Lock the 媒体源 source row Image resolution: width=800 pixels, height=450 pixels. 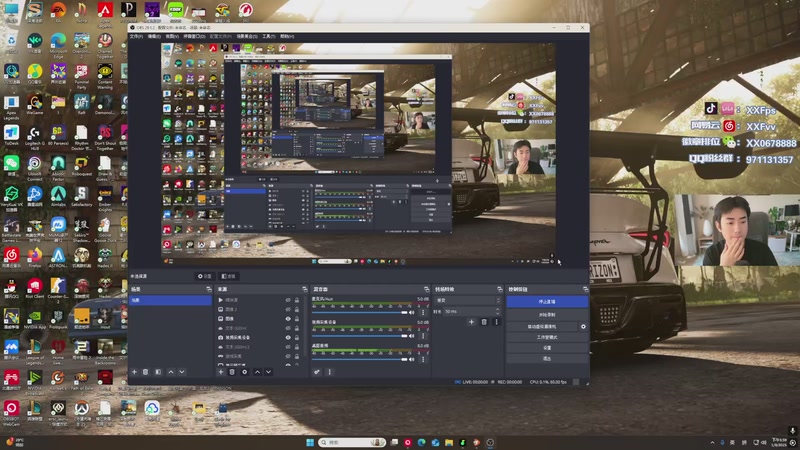(296, 301)
